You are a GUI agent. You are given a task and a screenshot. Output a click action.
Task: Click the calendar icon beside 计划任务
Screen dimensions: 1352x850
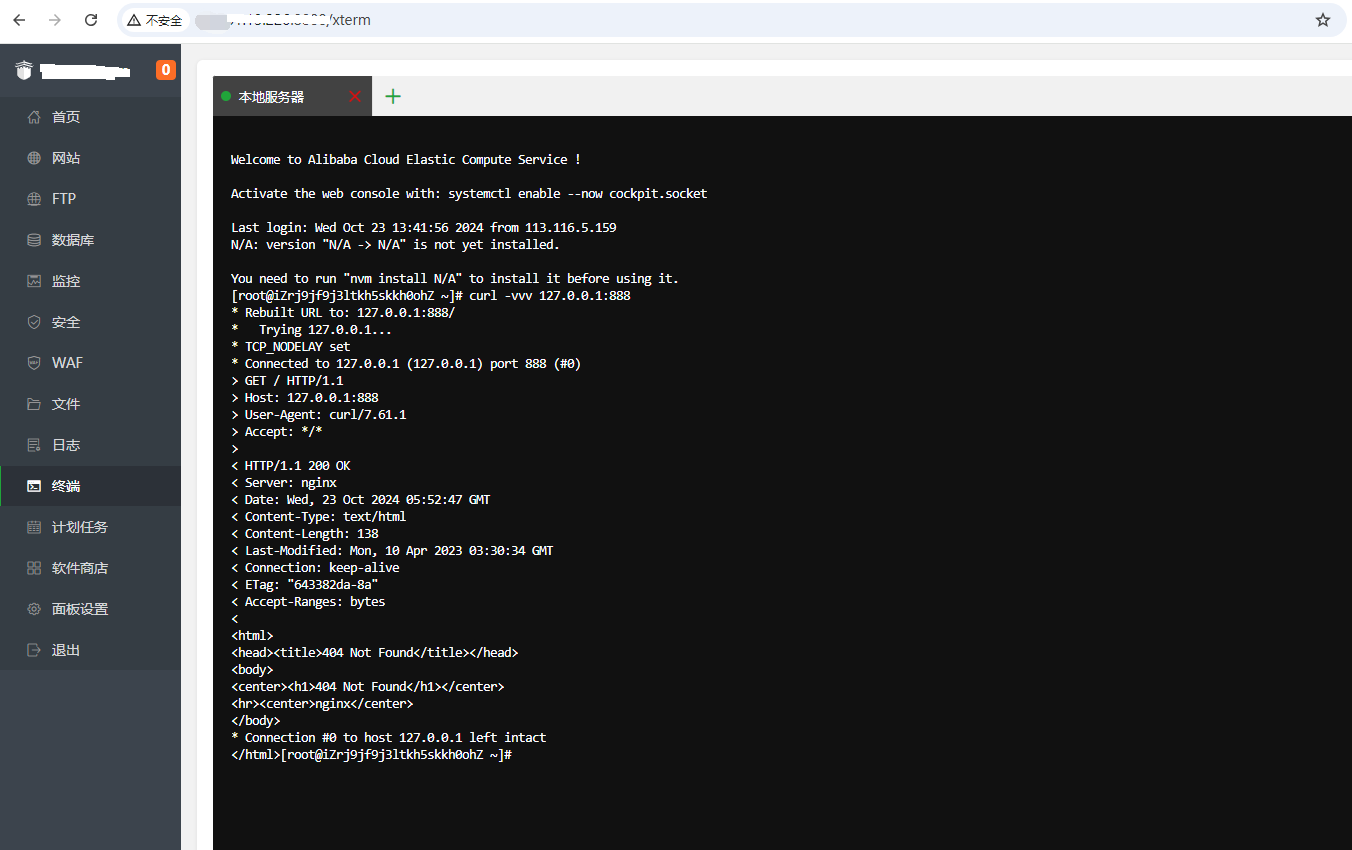click(x=34, y=527)
